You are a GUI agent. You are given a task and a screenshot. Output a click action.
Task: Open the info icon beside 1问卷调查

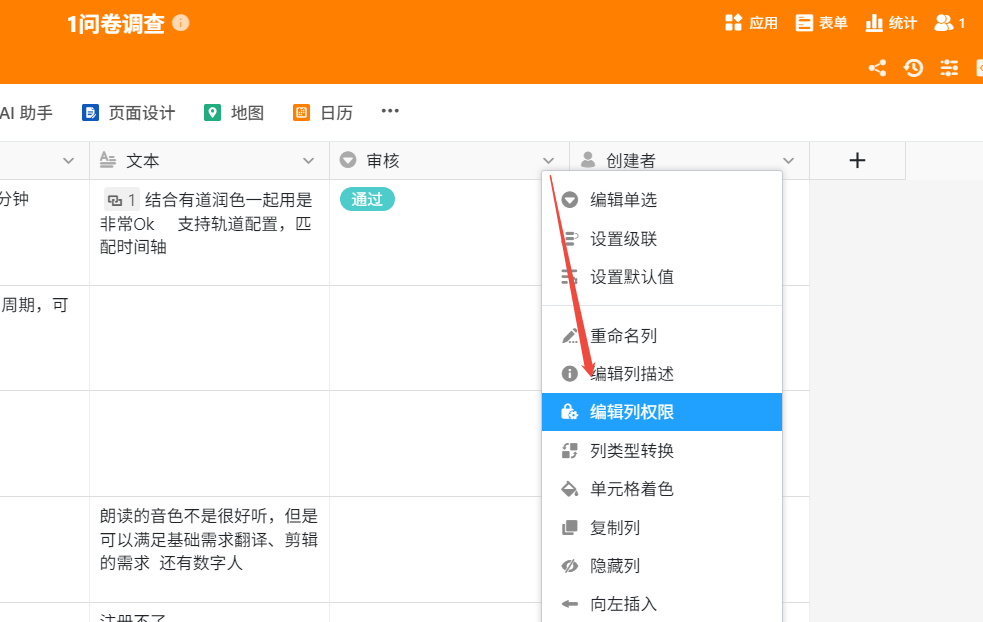click(181, 23)
